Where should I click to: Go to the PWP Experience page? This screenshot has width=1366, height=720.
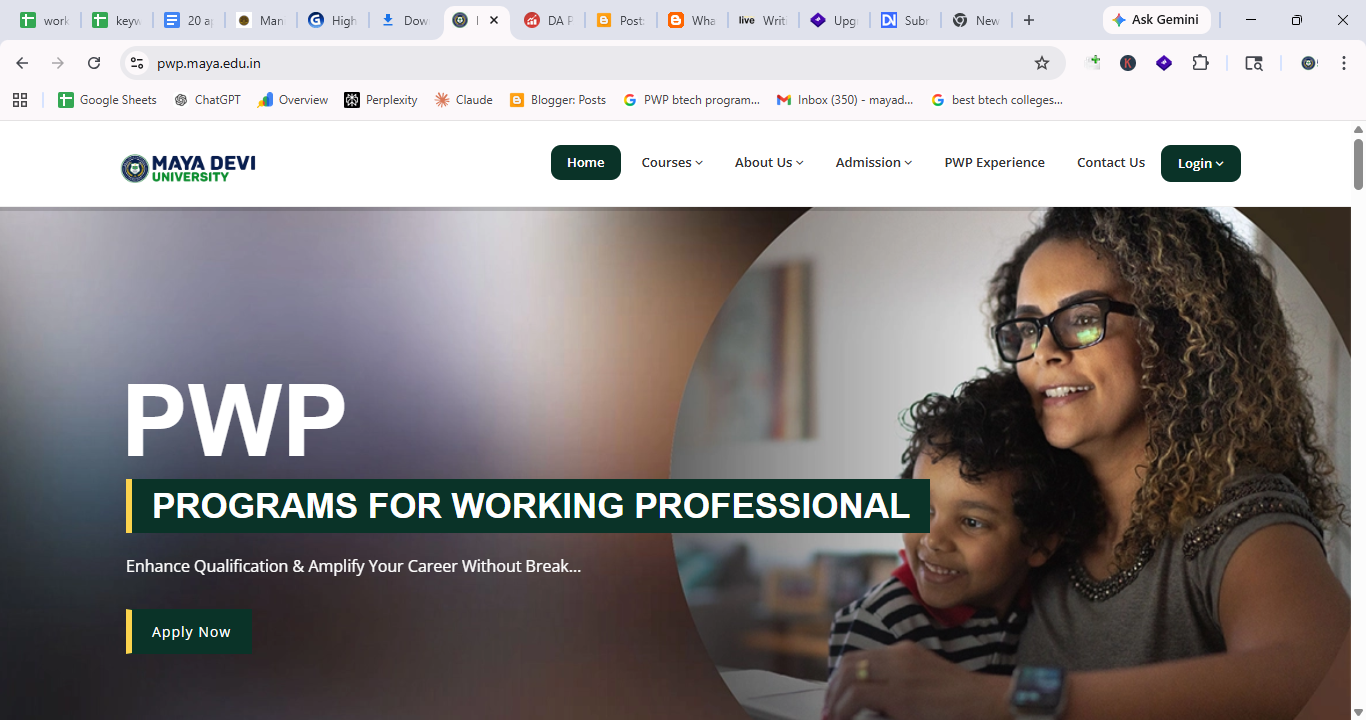point(995,163)
